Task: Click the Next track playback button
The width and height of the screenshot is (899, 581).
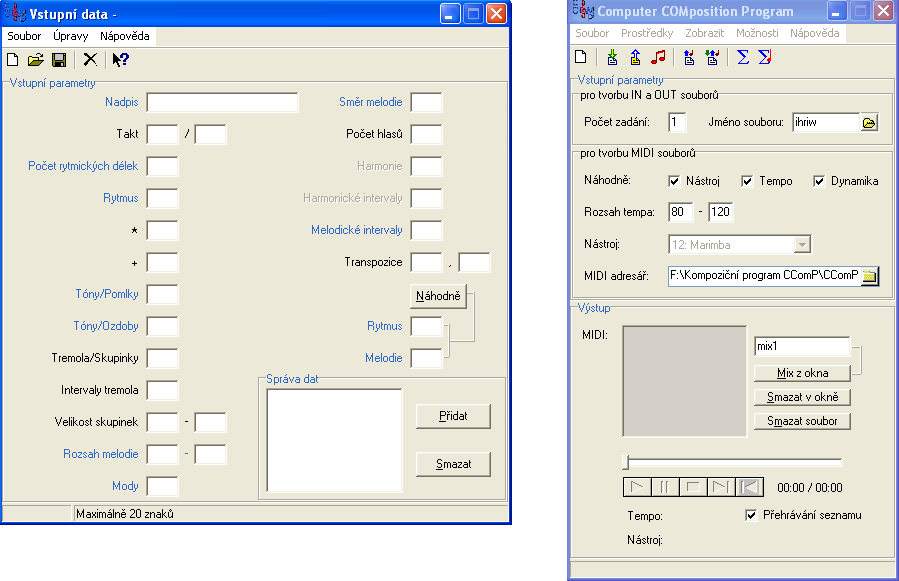Action: click(x=721, y=488)
